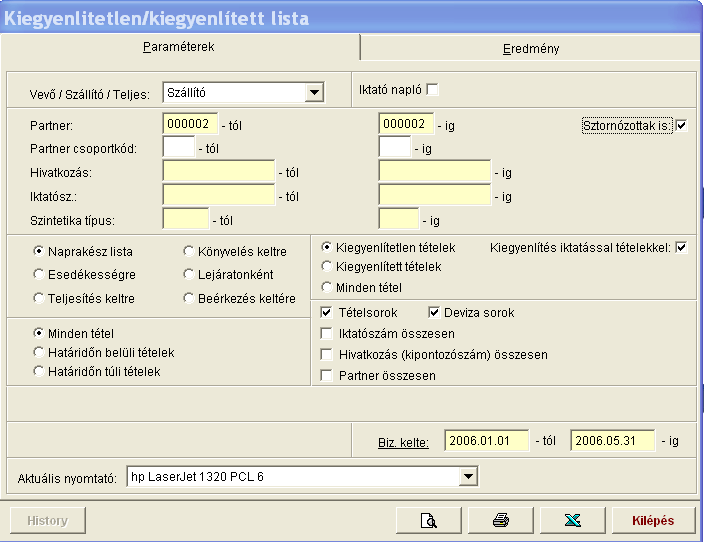Uncheck the Tételsorok checkbox
704x542 pixels.
[x=326, y=312]
